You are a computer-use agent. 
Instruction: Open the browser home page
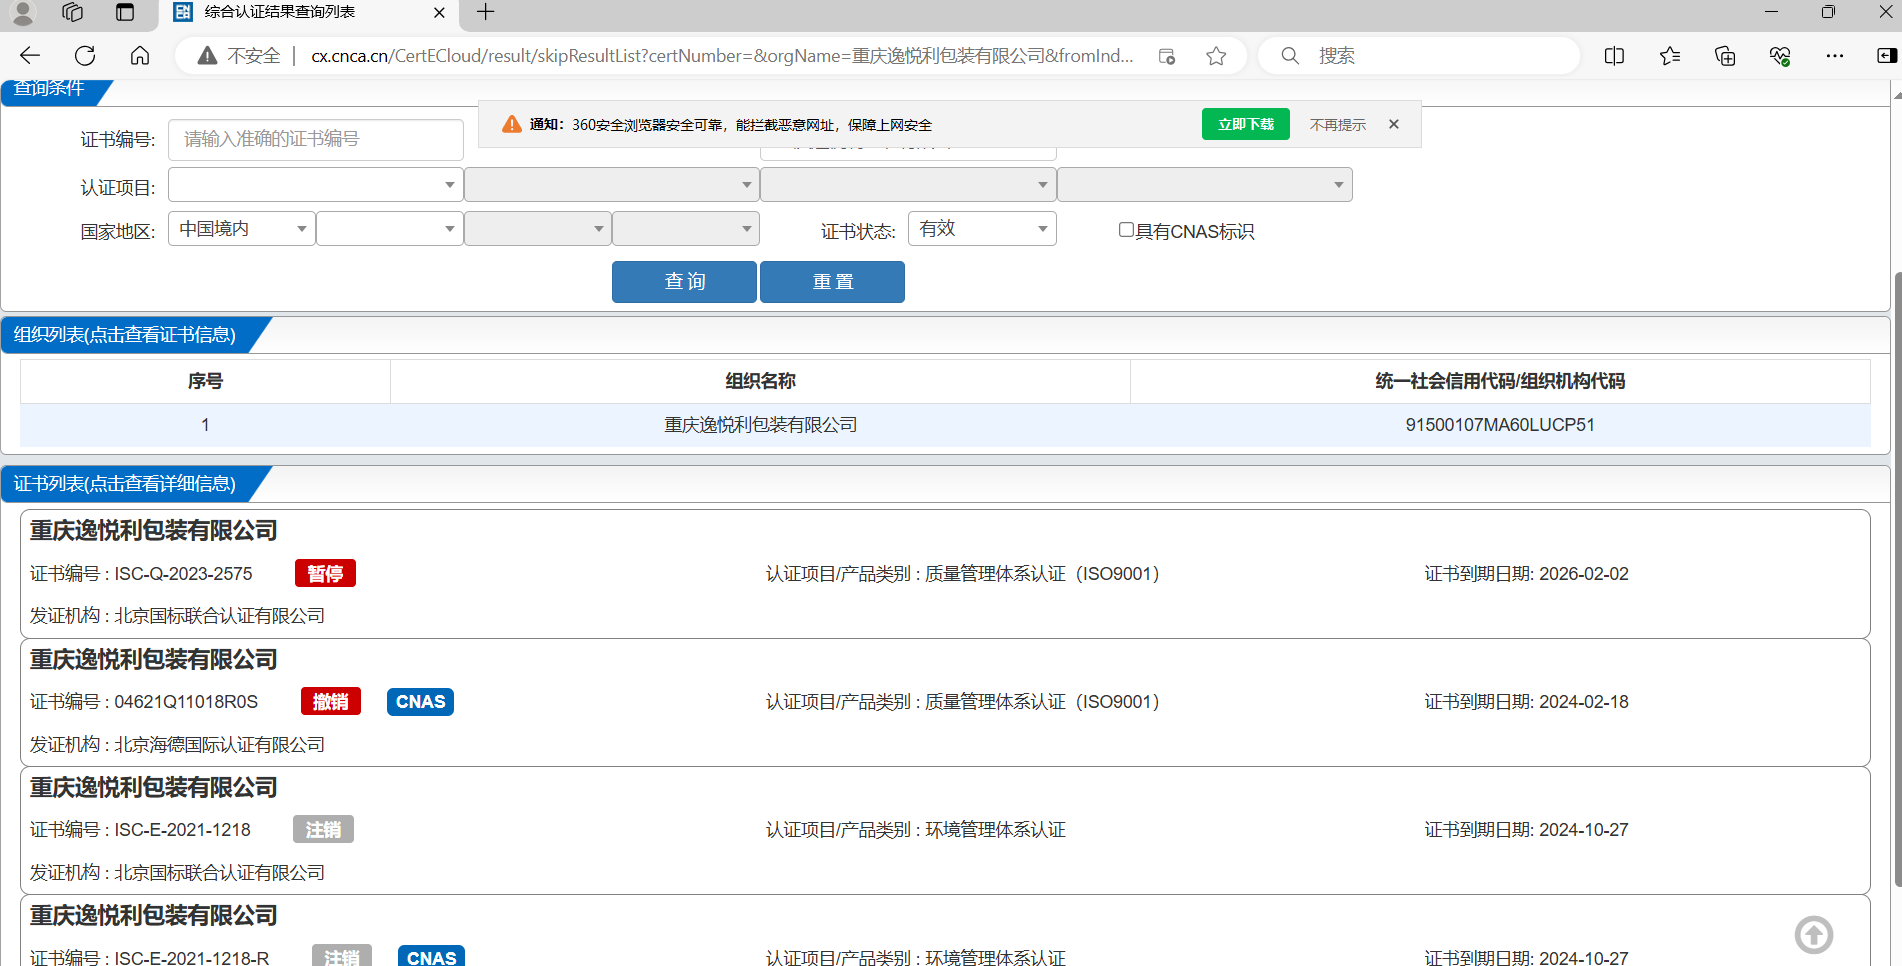[140, 56]
